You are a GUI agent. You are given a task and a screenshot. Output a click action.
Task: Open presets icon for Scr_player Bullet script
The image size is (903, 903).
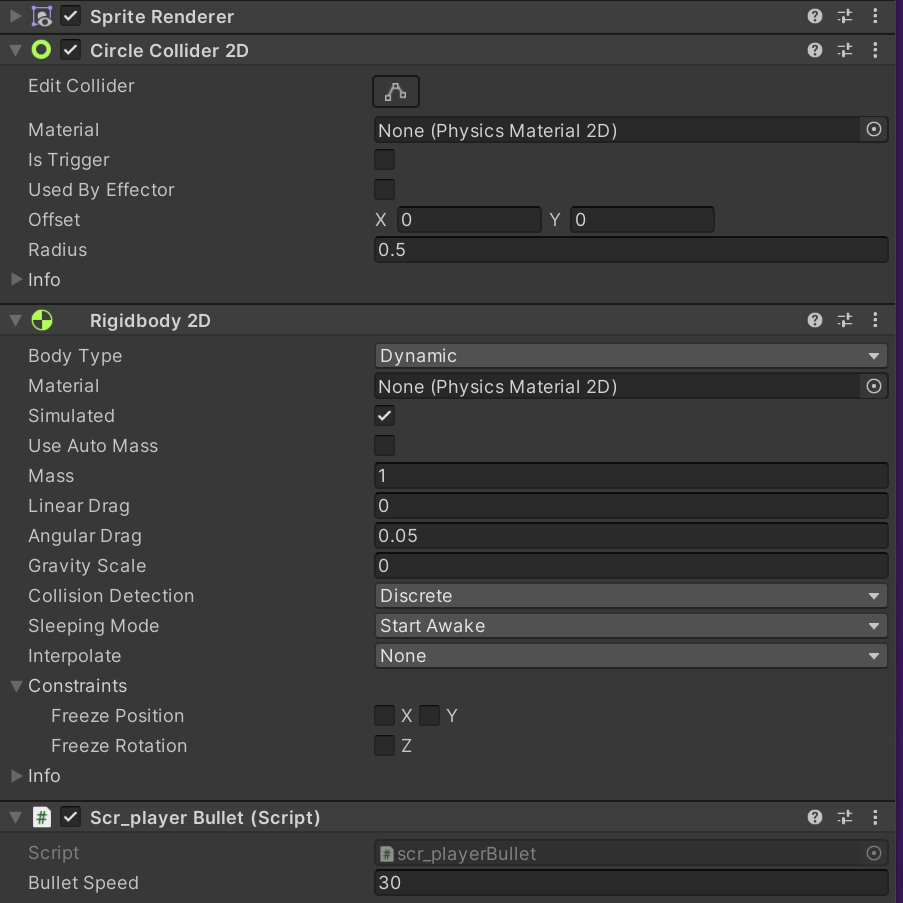pyautogui.click(x=845, y=817)
